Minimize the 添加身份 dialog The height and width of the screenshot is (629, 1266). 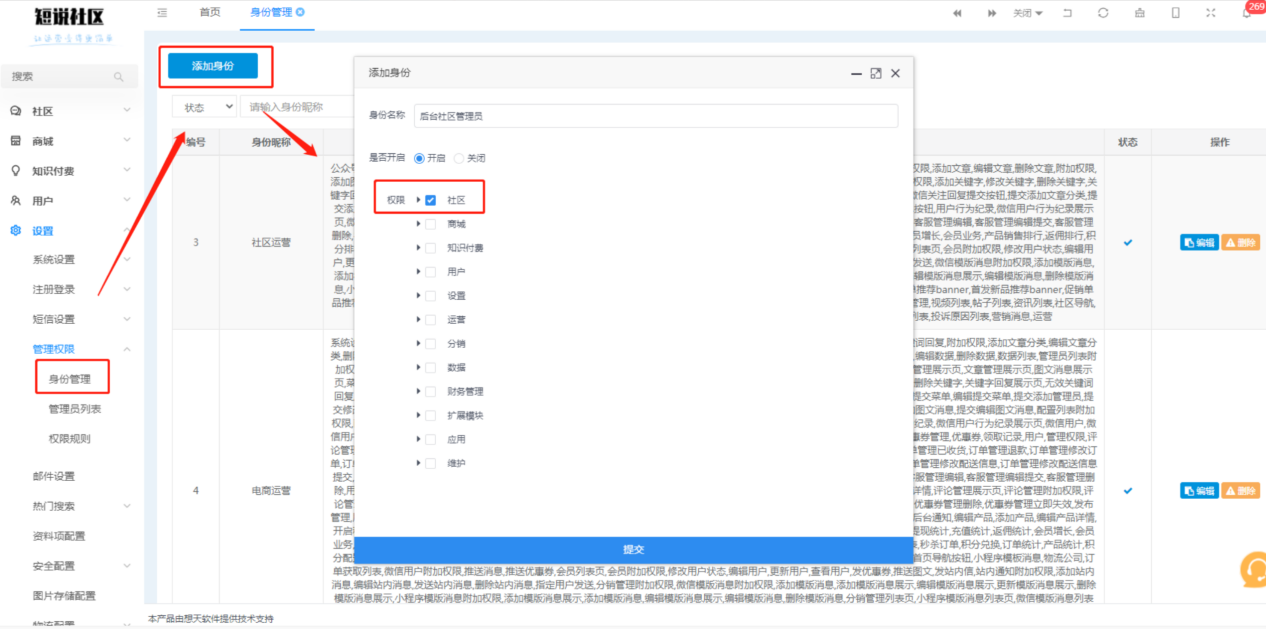click(856, 73)
